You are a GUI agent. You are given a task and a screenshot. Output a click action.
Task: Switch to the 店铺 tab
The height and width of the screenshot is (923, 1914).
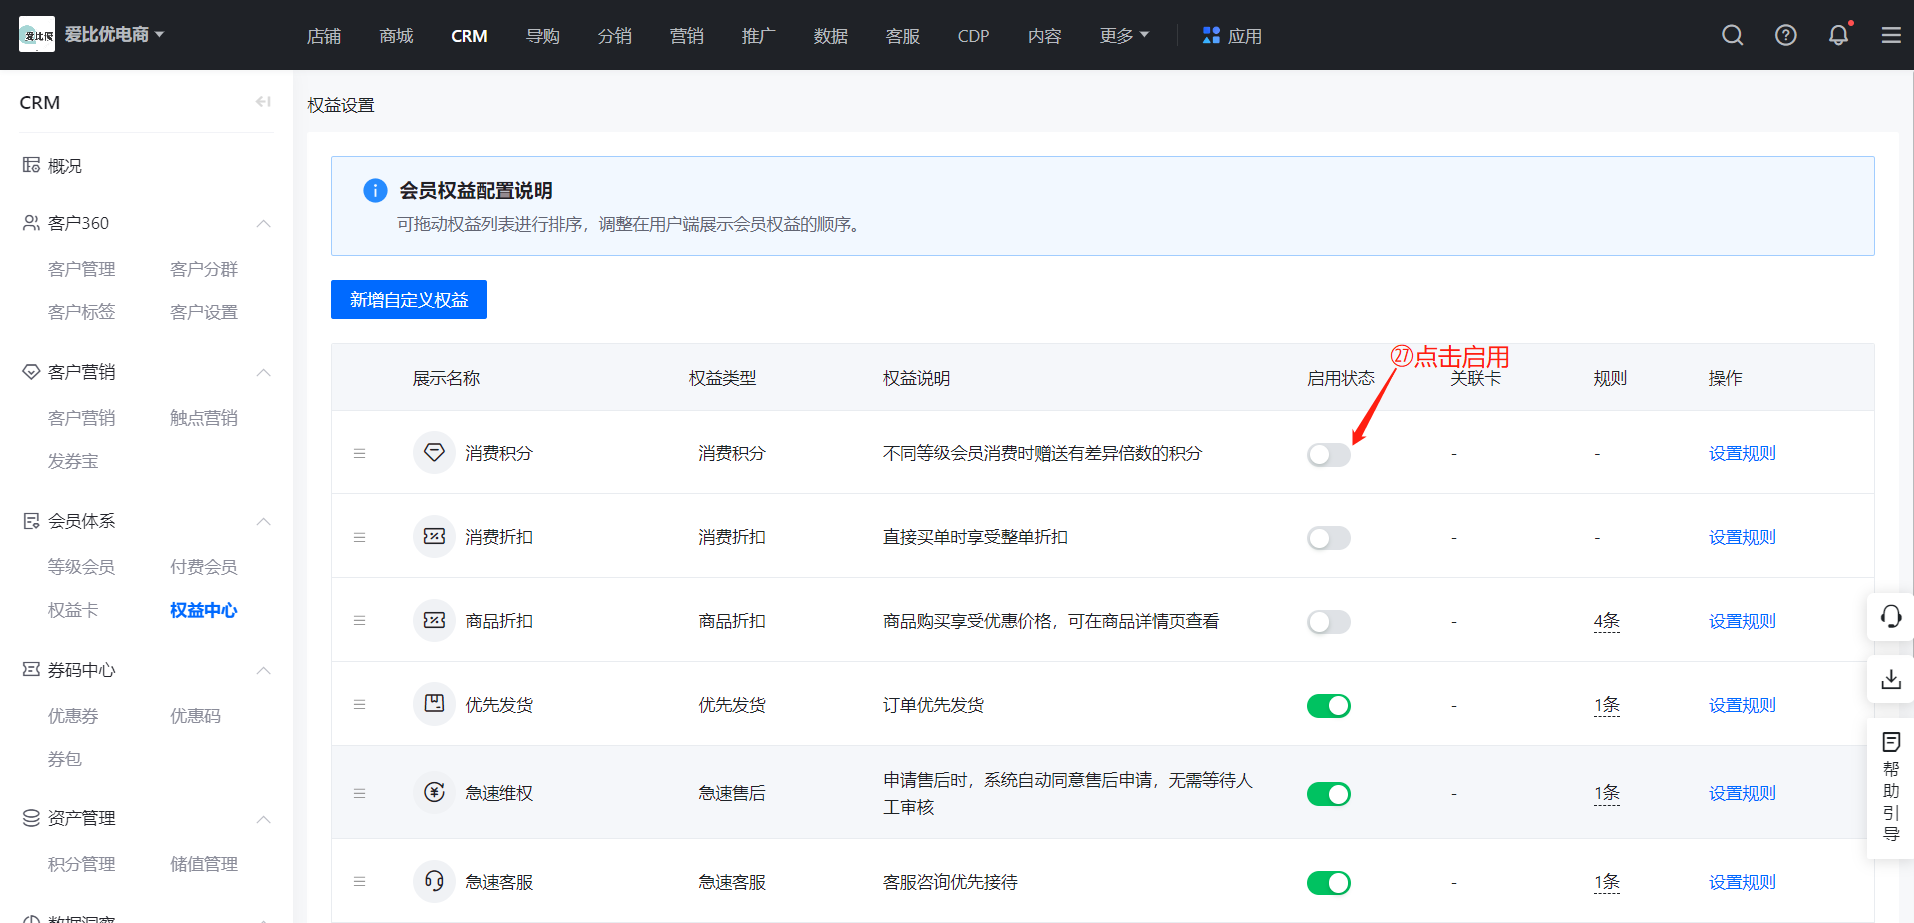tap(324, 36)
